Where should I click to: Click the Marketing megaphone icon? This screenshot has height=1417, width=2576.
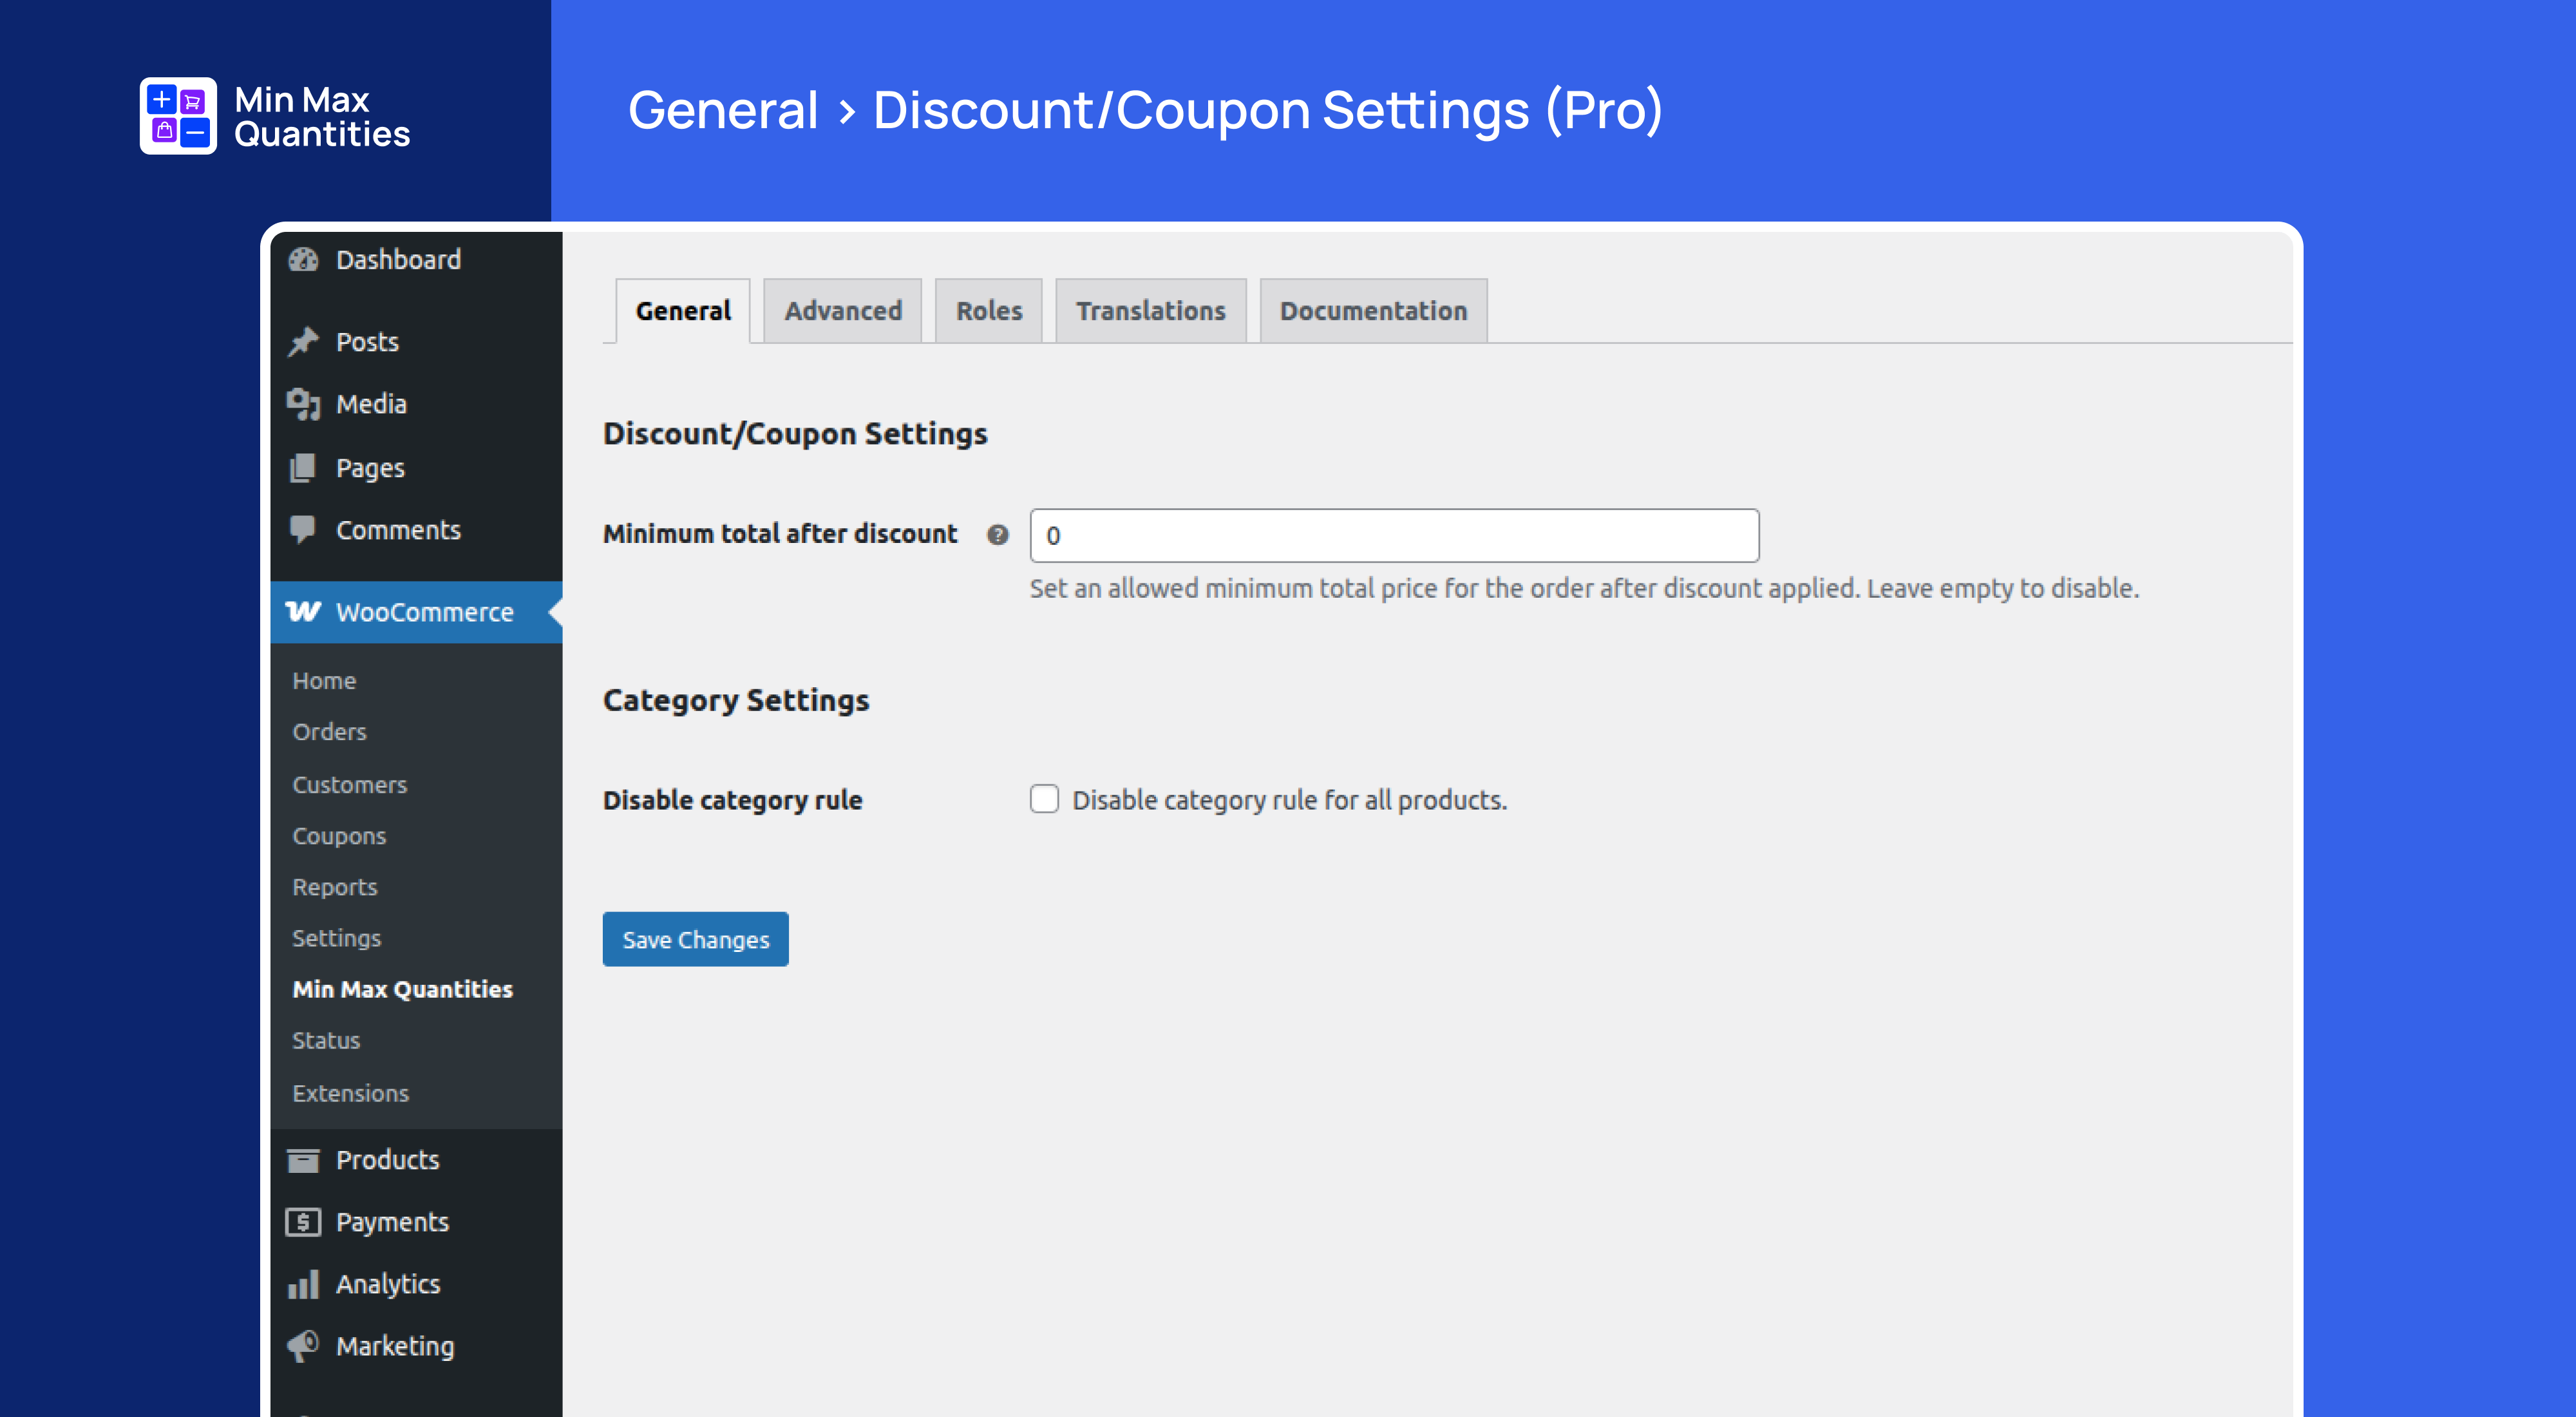click(303, 1346)
